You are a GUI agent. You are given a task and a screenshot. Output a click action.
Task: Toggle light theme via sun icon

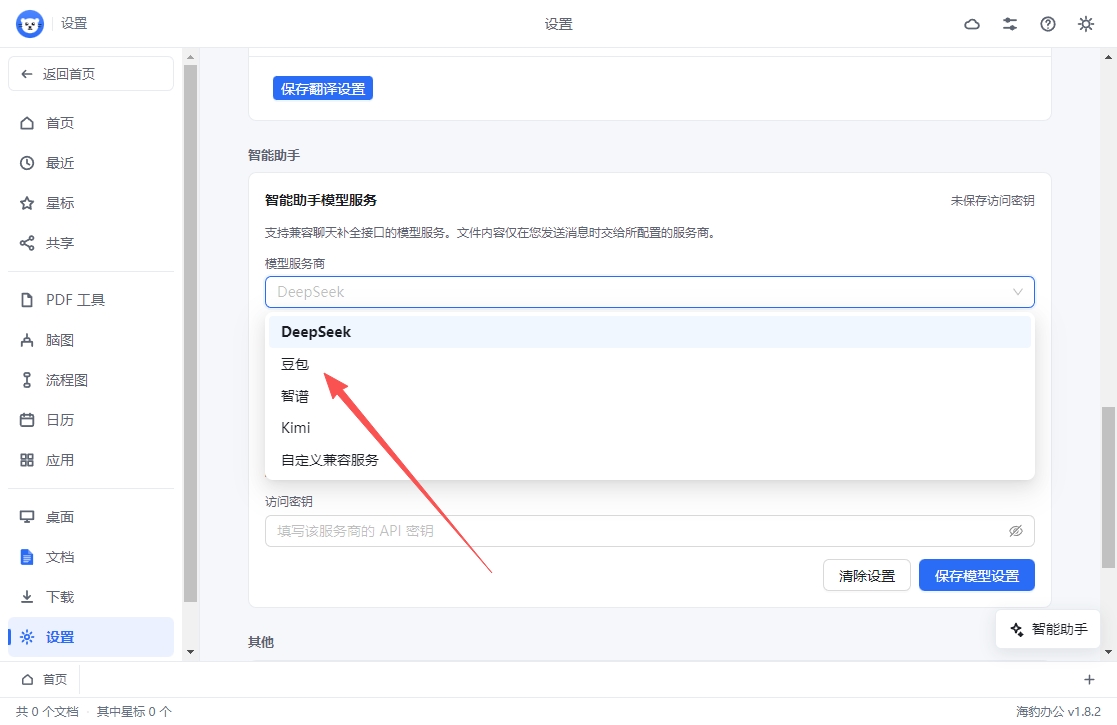pyautogui.click(x=1086, y=24)
